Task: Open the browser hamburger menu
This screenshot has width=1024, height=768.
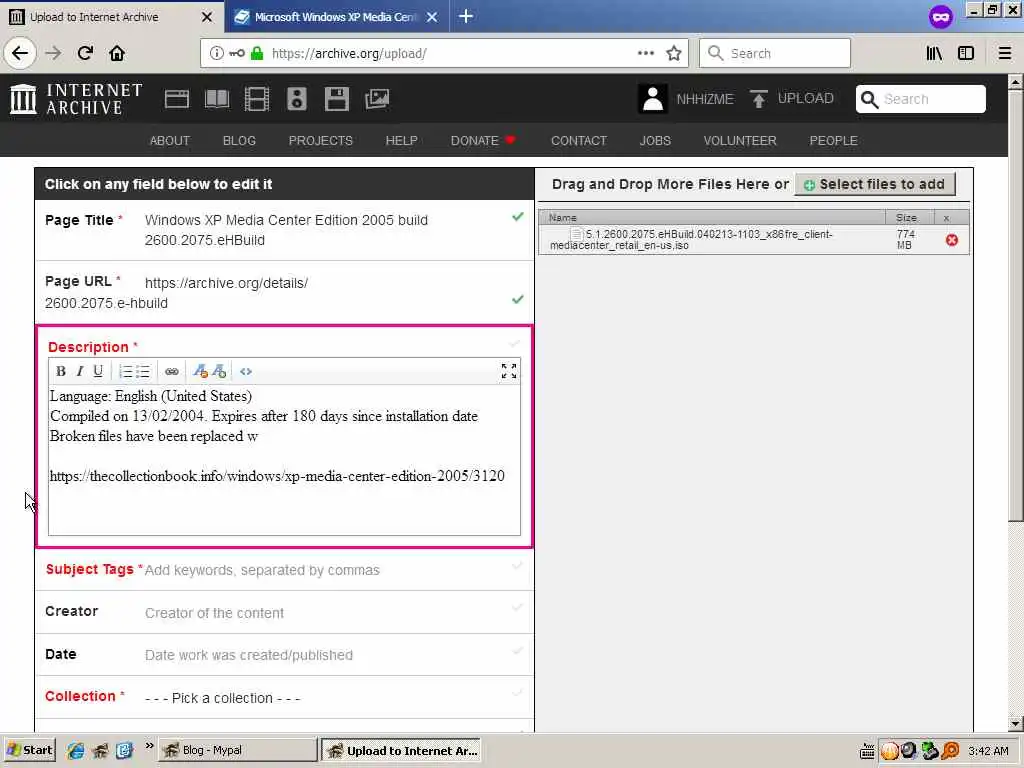Action: (x=1005, y=54)
